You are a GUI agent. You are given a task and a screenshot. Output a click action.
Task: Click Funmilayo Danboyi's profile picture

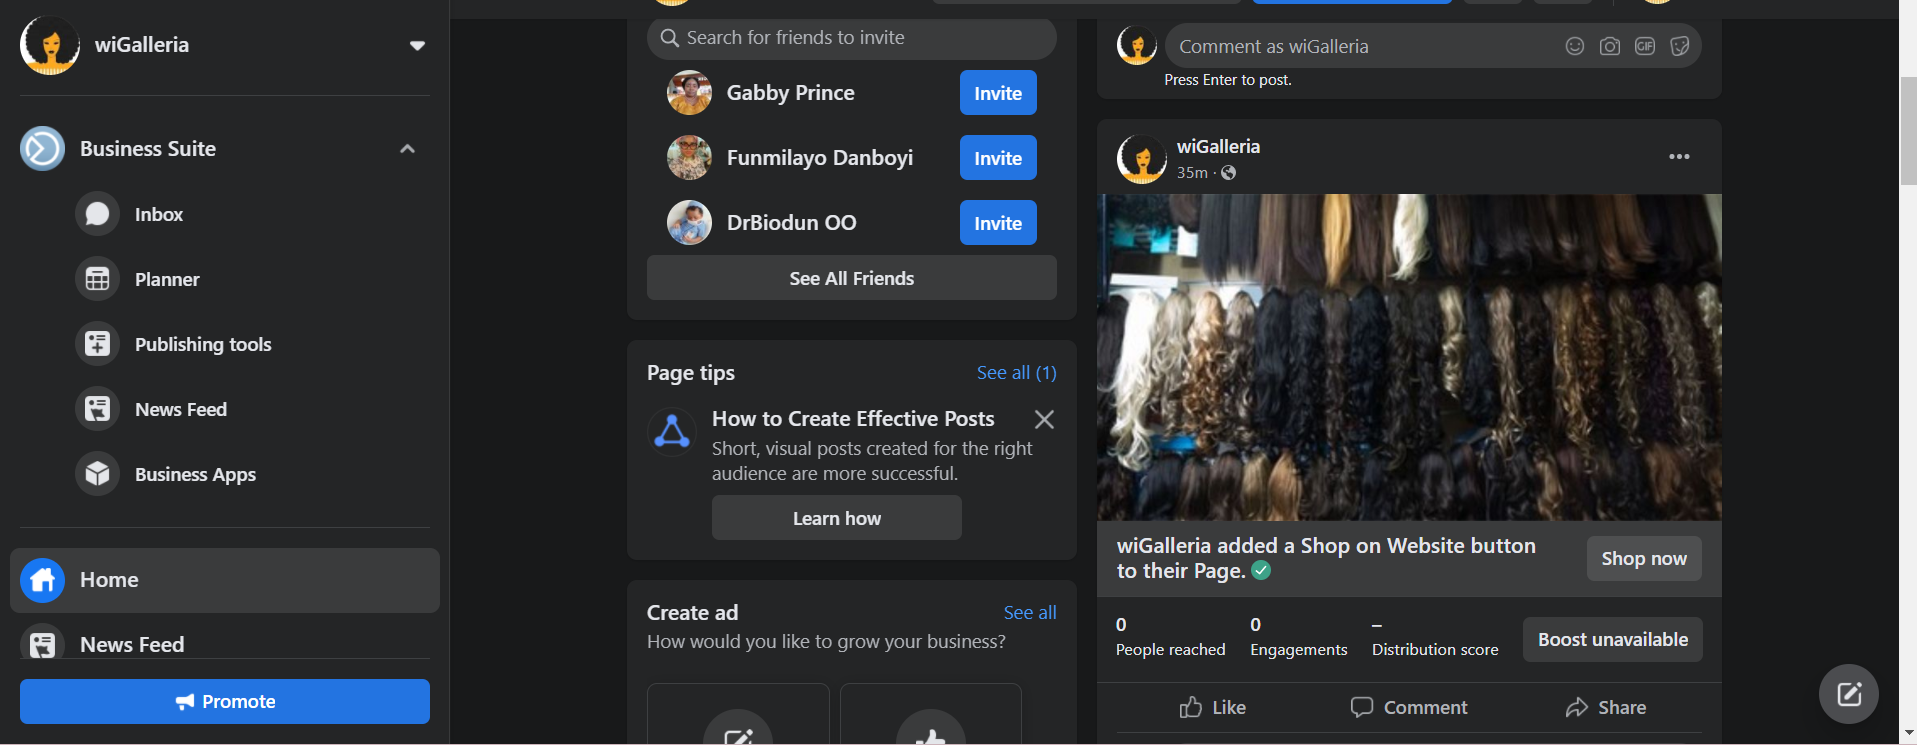[x=689, y=158]
